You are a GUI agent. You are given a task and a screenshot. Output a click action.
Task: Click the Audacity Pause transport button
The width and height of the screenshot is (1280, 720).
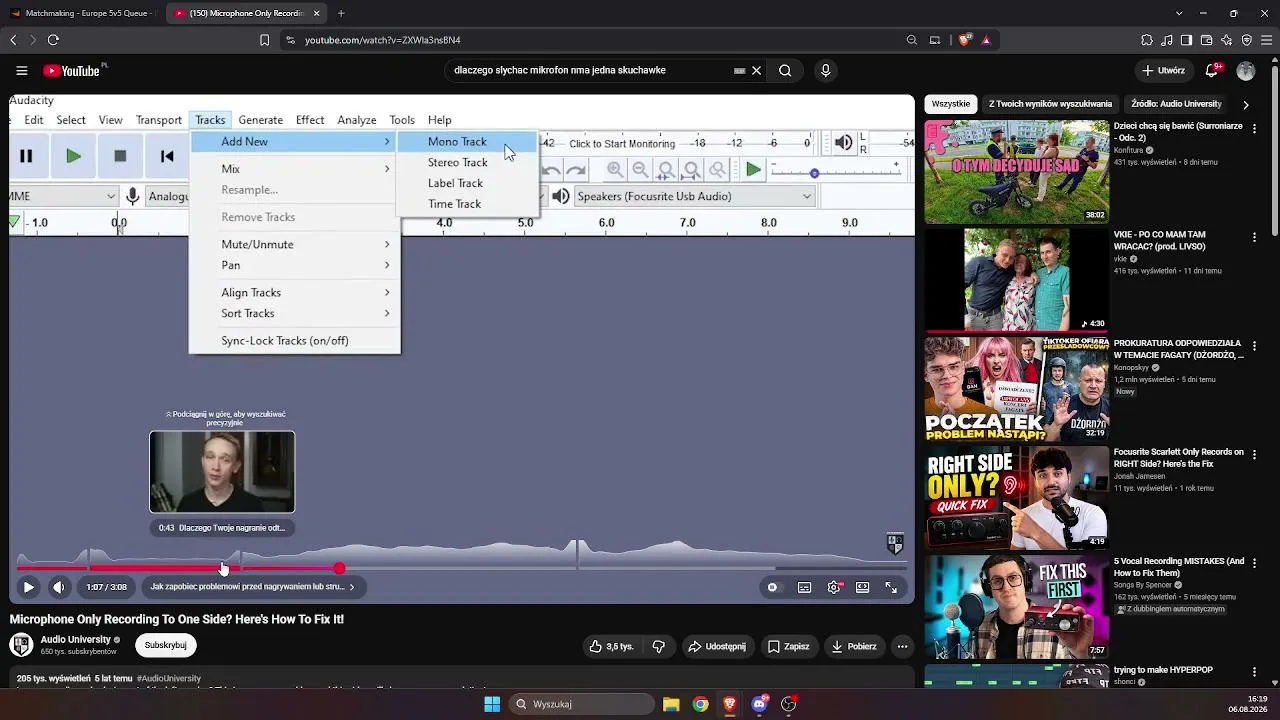pos(26,156)
